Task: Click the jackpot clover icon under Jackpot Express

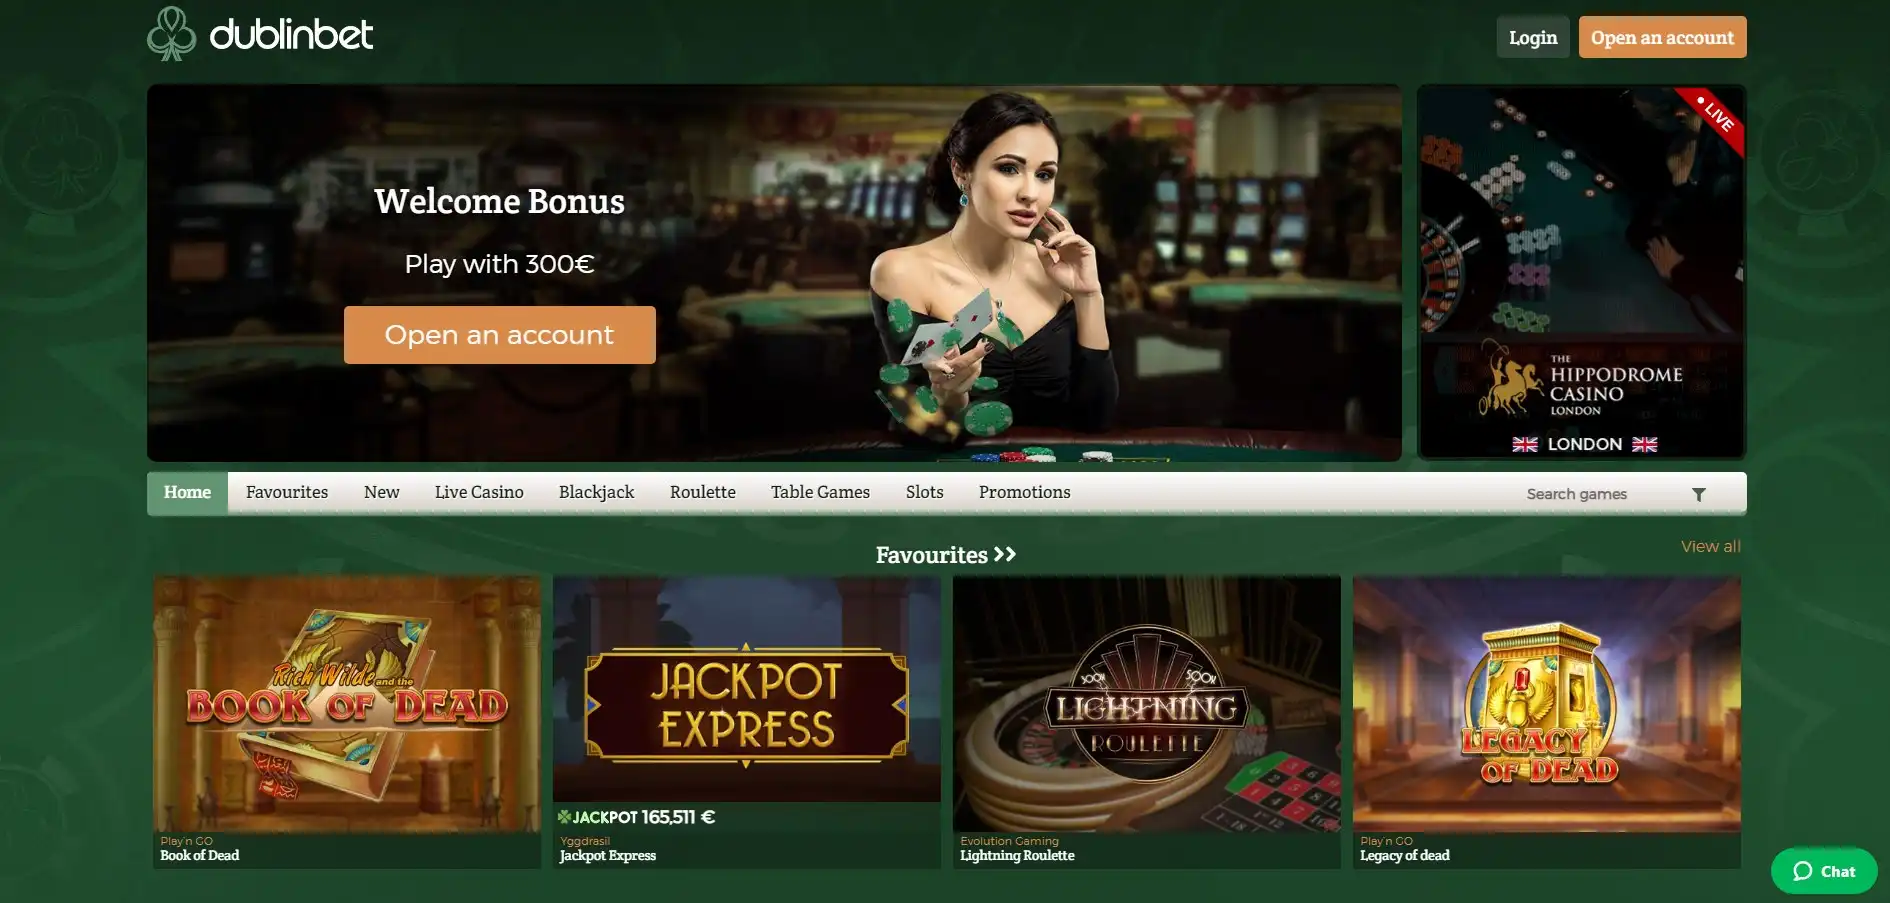Action: pos(564,817)
